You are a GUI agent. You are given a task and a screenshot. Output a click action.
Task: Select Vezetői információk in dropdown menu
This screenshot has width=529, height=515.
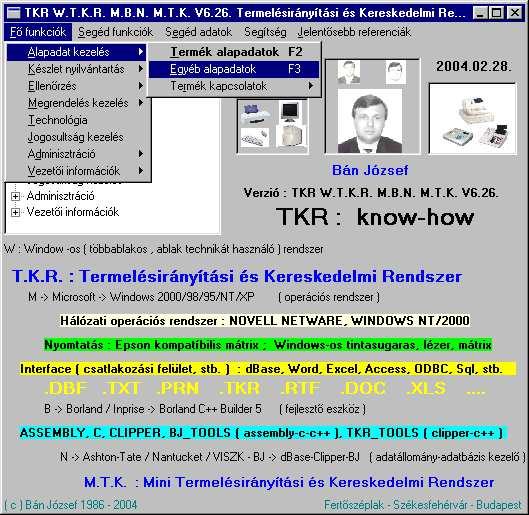[77, 171]
